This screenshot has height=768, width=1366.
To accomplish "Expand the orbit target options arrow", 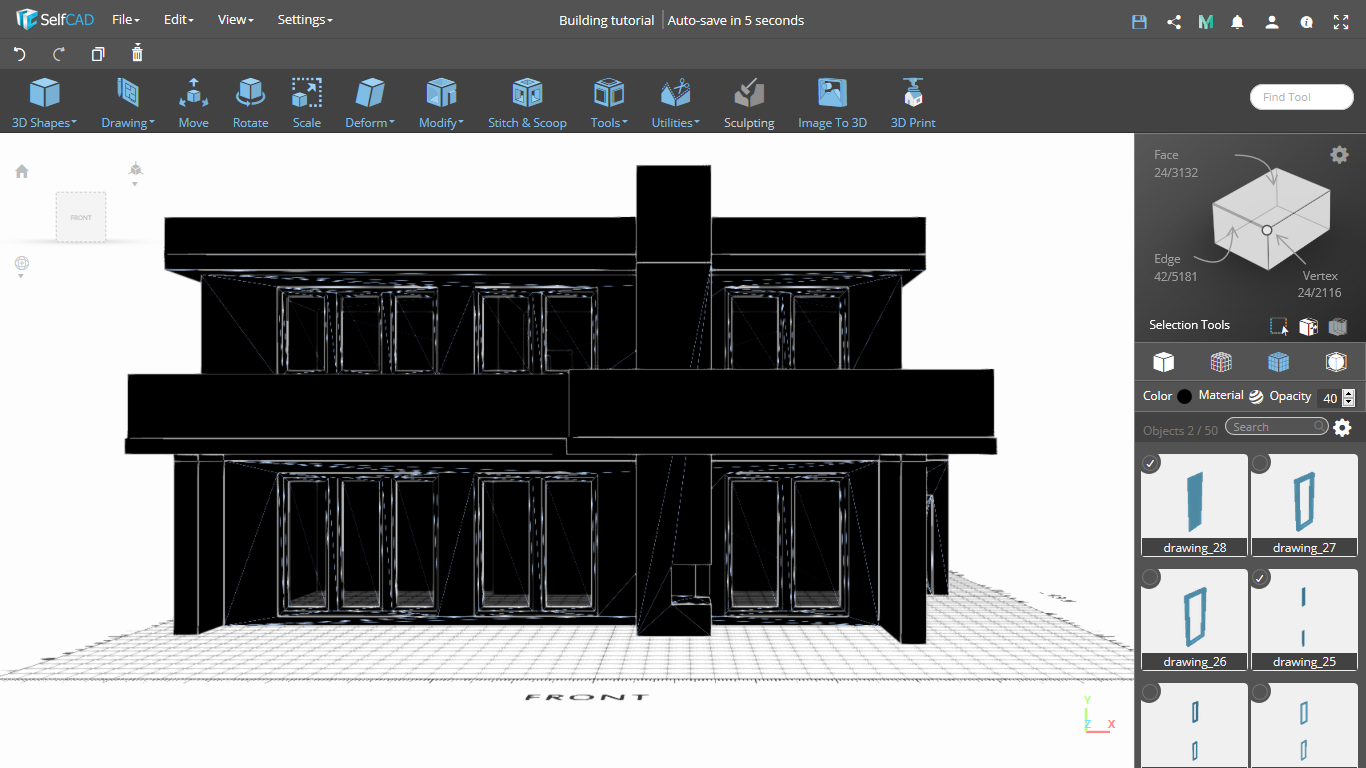I will [21, 277].
